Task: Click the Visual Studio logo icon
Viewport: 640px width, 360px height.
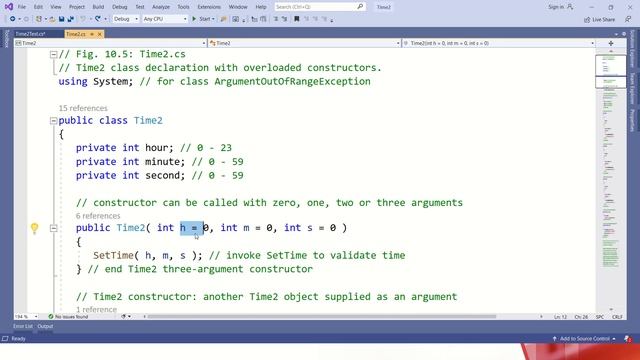Action: click(x=9, y=7)
